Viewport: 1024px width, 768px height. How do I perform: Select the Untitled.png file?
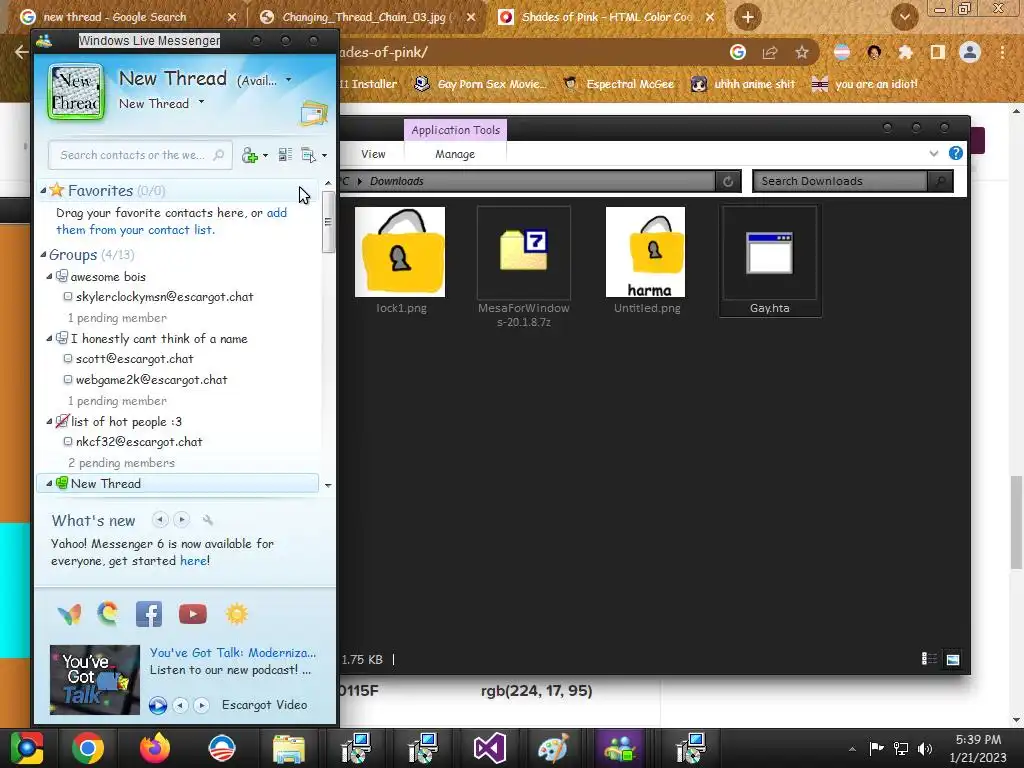tap(647, 261)
